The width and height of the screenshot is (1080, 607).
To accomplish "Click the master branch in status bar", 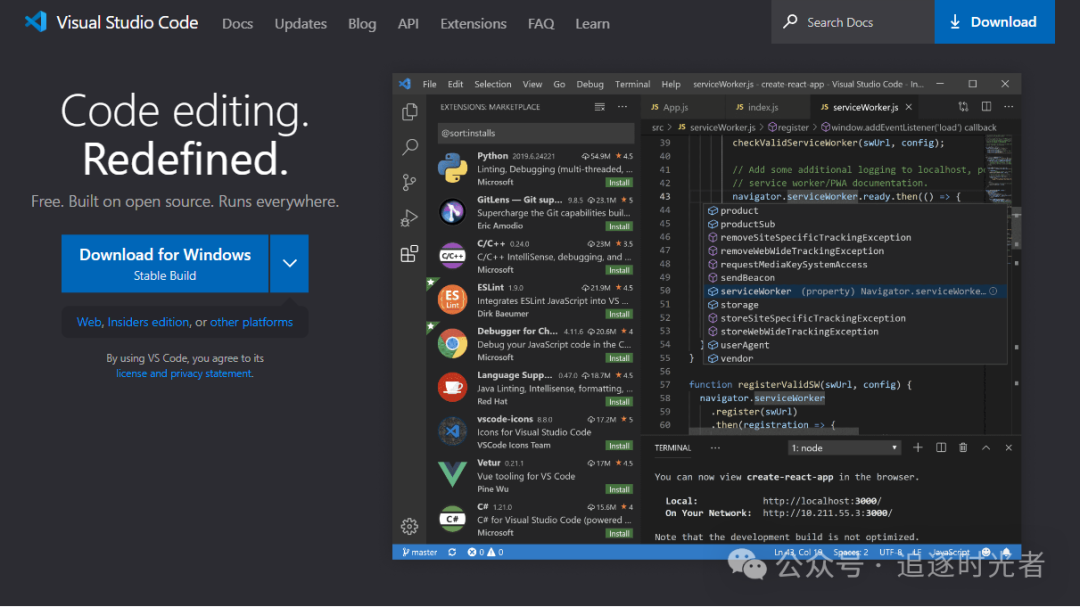I will click(419, 552).
